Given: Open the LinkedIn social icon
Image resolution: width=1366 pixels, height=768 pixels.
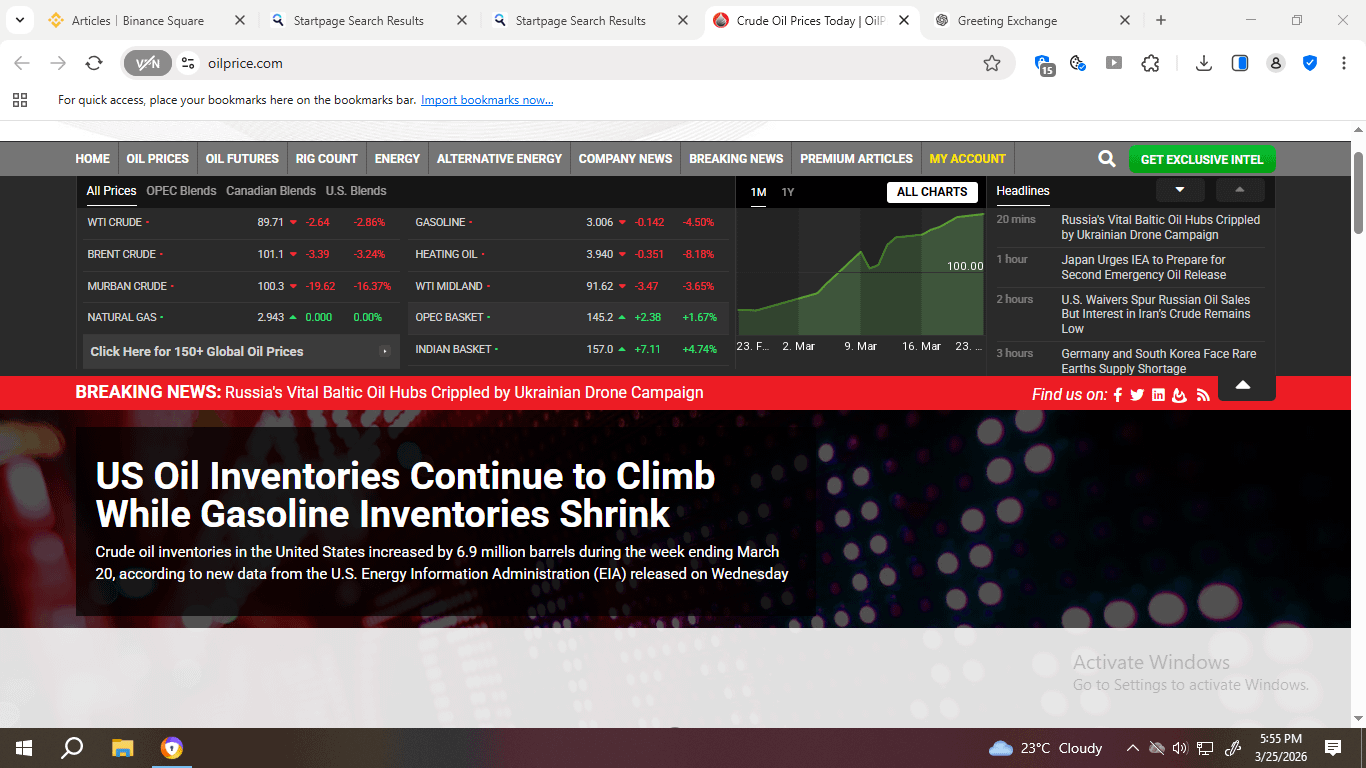Looking at the screenshot, I should [x=1158, y=395].
